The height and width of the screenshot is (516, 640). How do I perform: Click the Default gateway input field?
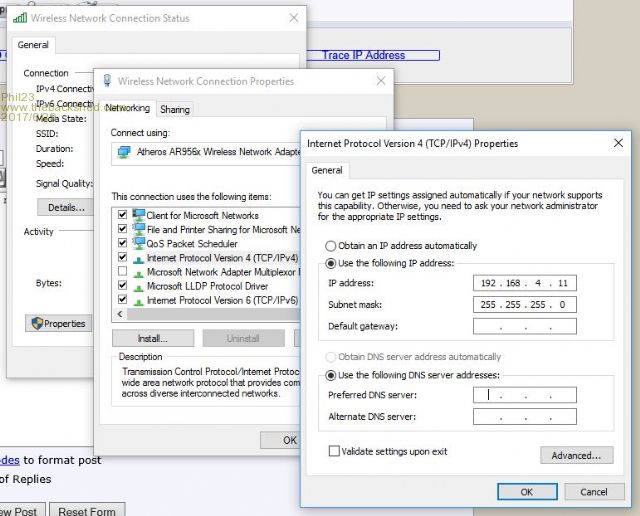pyautogui.click(x=524, y=326)
